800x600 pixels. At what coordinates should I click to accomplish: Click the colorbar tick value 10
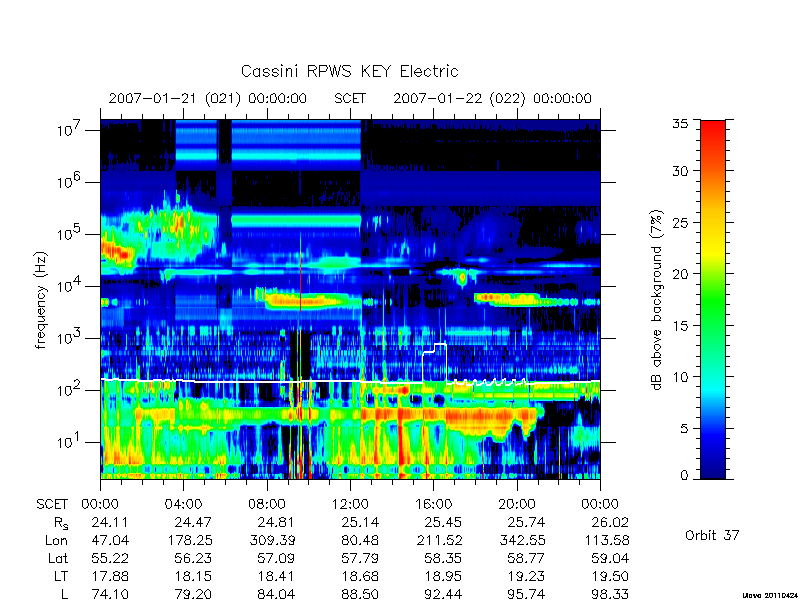[680, 377]
